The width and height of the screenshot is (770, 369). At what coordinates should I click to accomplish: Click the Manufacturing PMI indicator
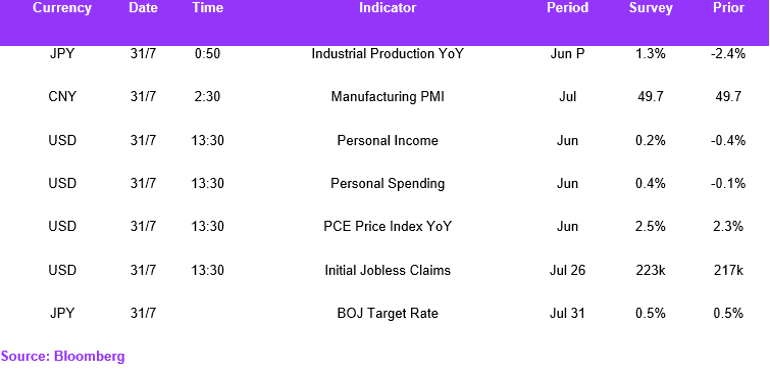click(387, 97)
